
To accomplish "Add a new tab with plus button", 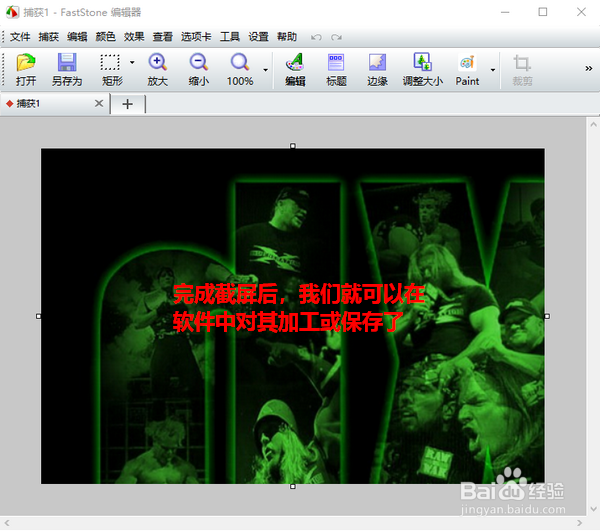I will [x=128, y=104].
